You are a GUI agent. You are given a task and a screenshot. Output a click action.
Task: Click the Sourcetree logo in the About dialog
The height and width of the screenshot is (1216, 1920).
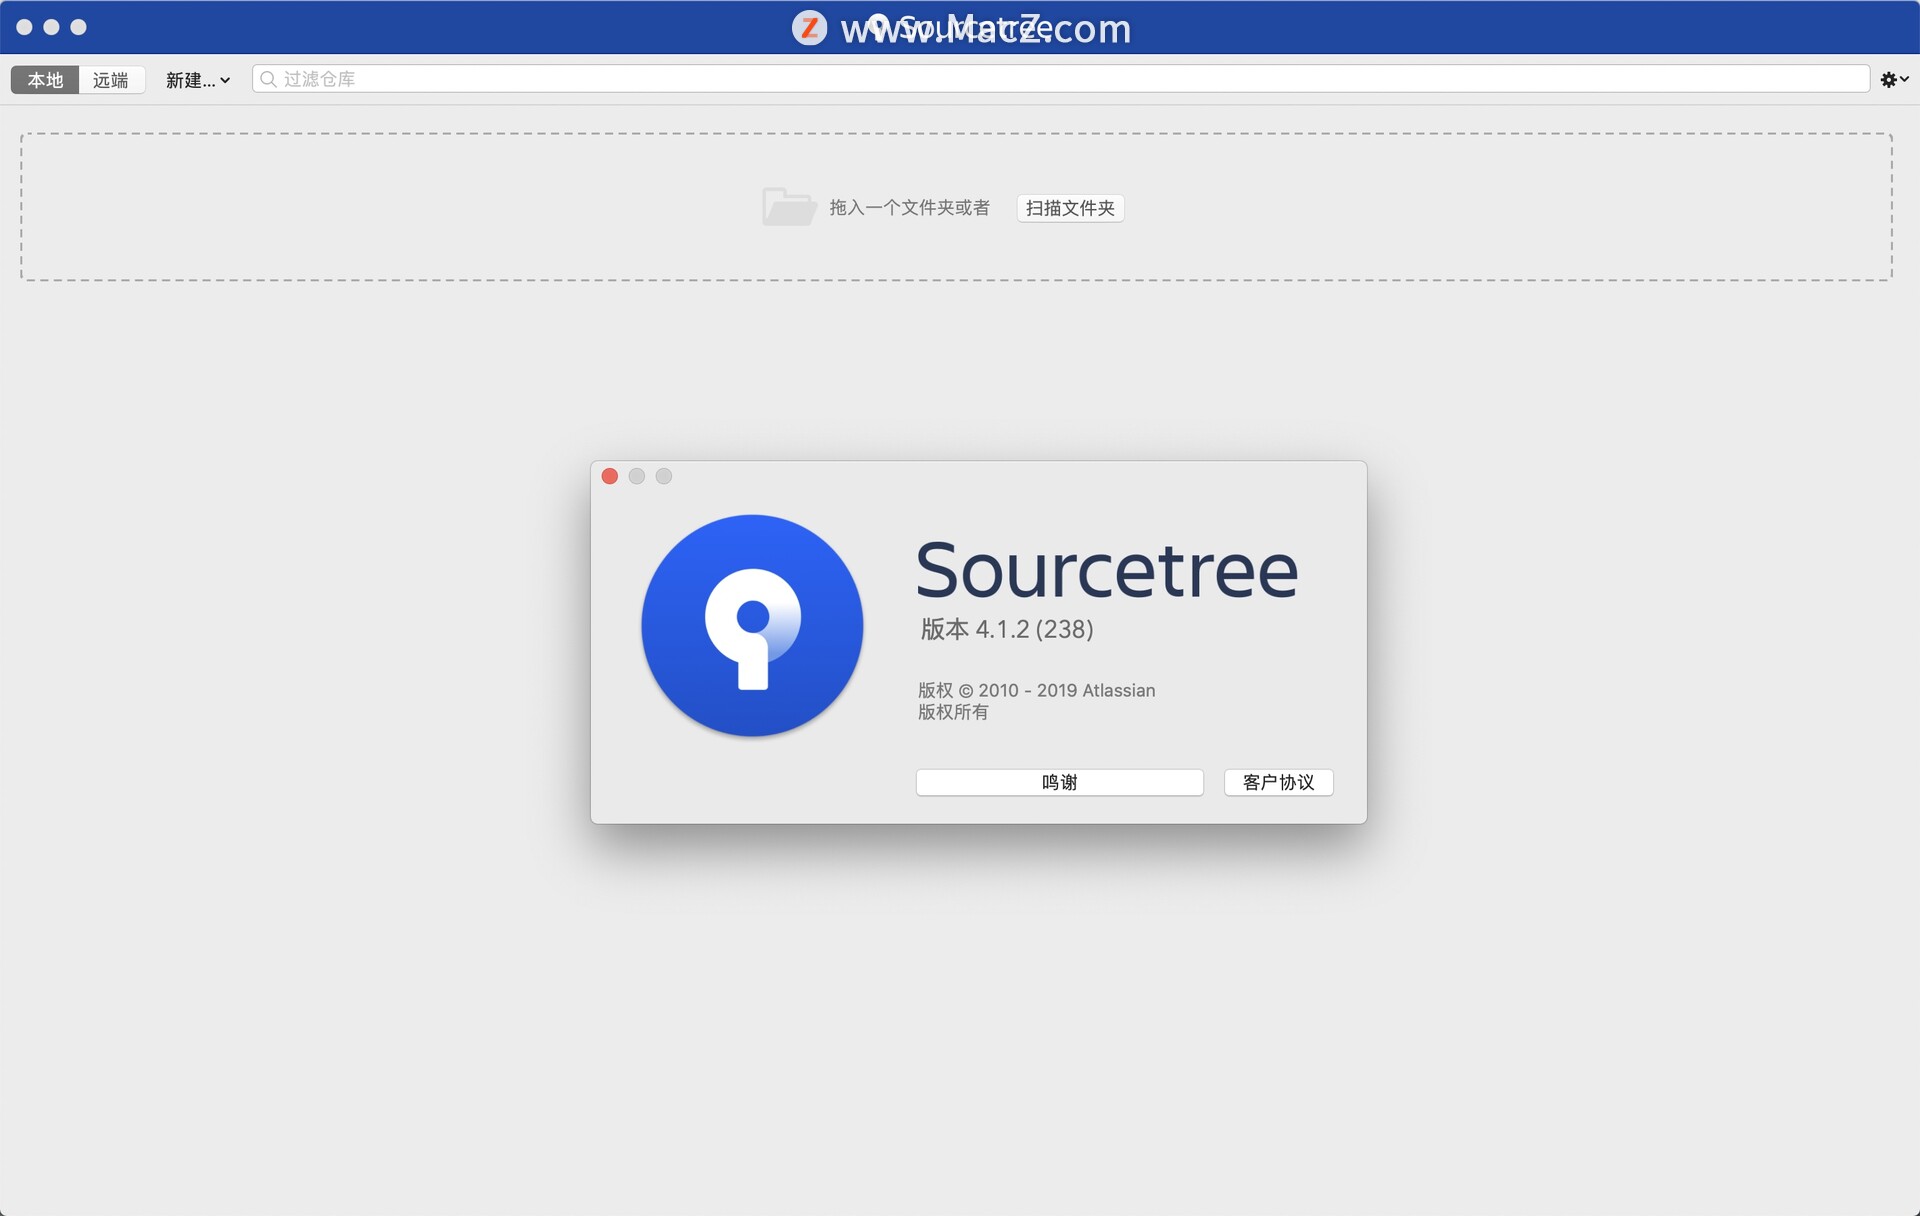(x=753, y=625)
